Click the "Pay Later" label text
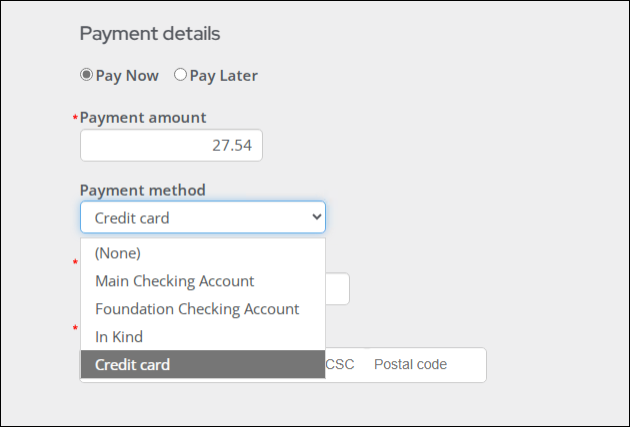The image size is (630, 427). [x=223, y=75]
